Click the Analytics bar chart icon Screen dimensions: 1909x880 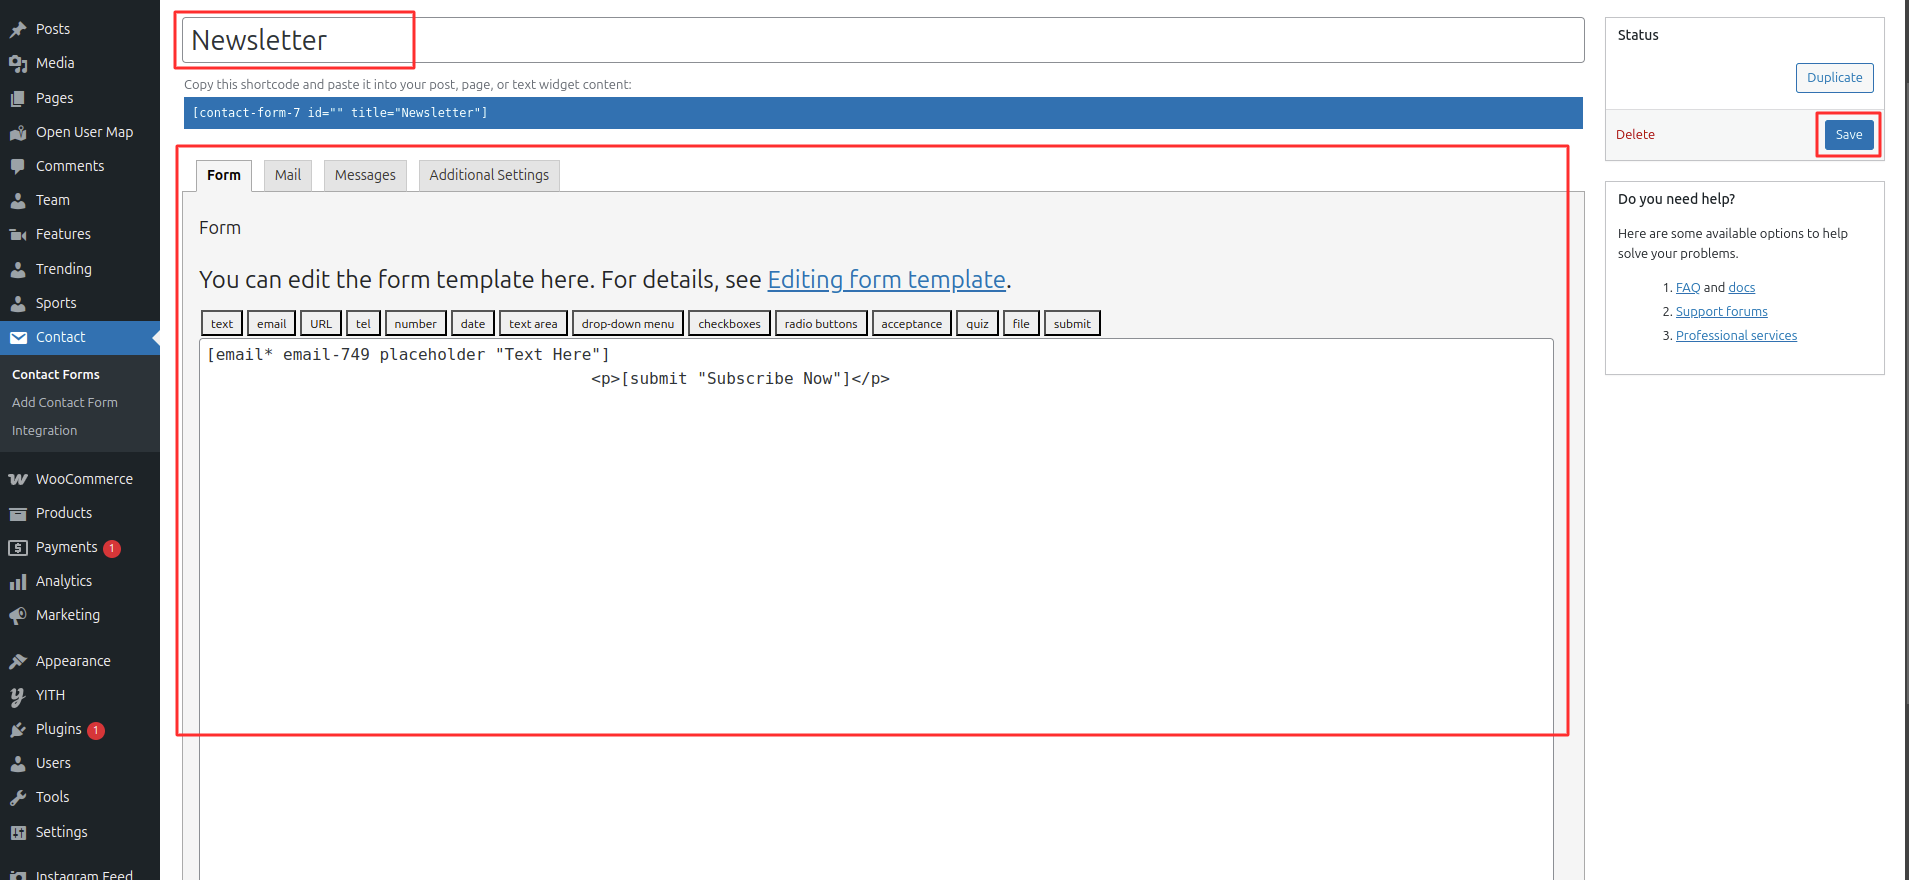pos(18,581)
